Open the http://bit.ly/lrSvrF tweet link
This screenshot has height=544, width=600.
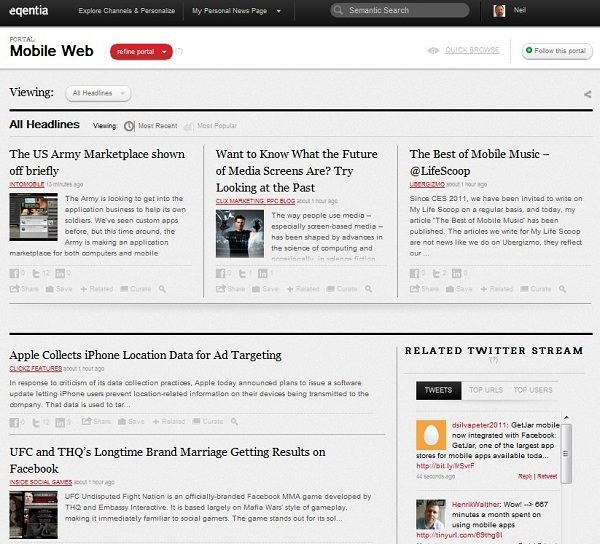pos(445,466)
